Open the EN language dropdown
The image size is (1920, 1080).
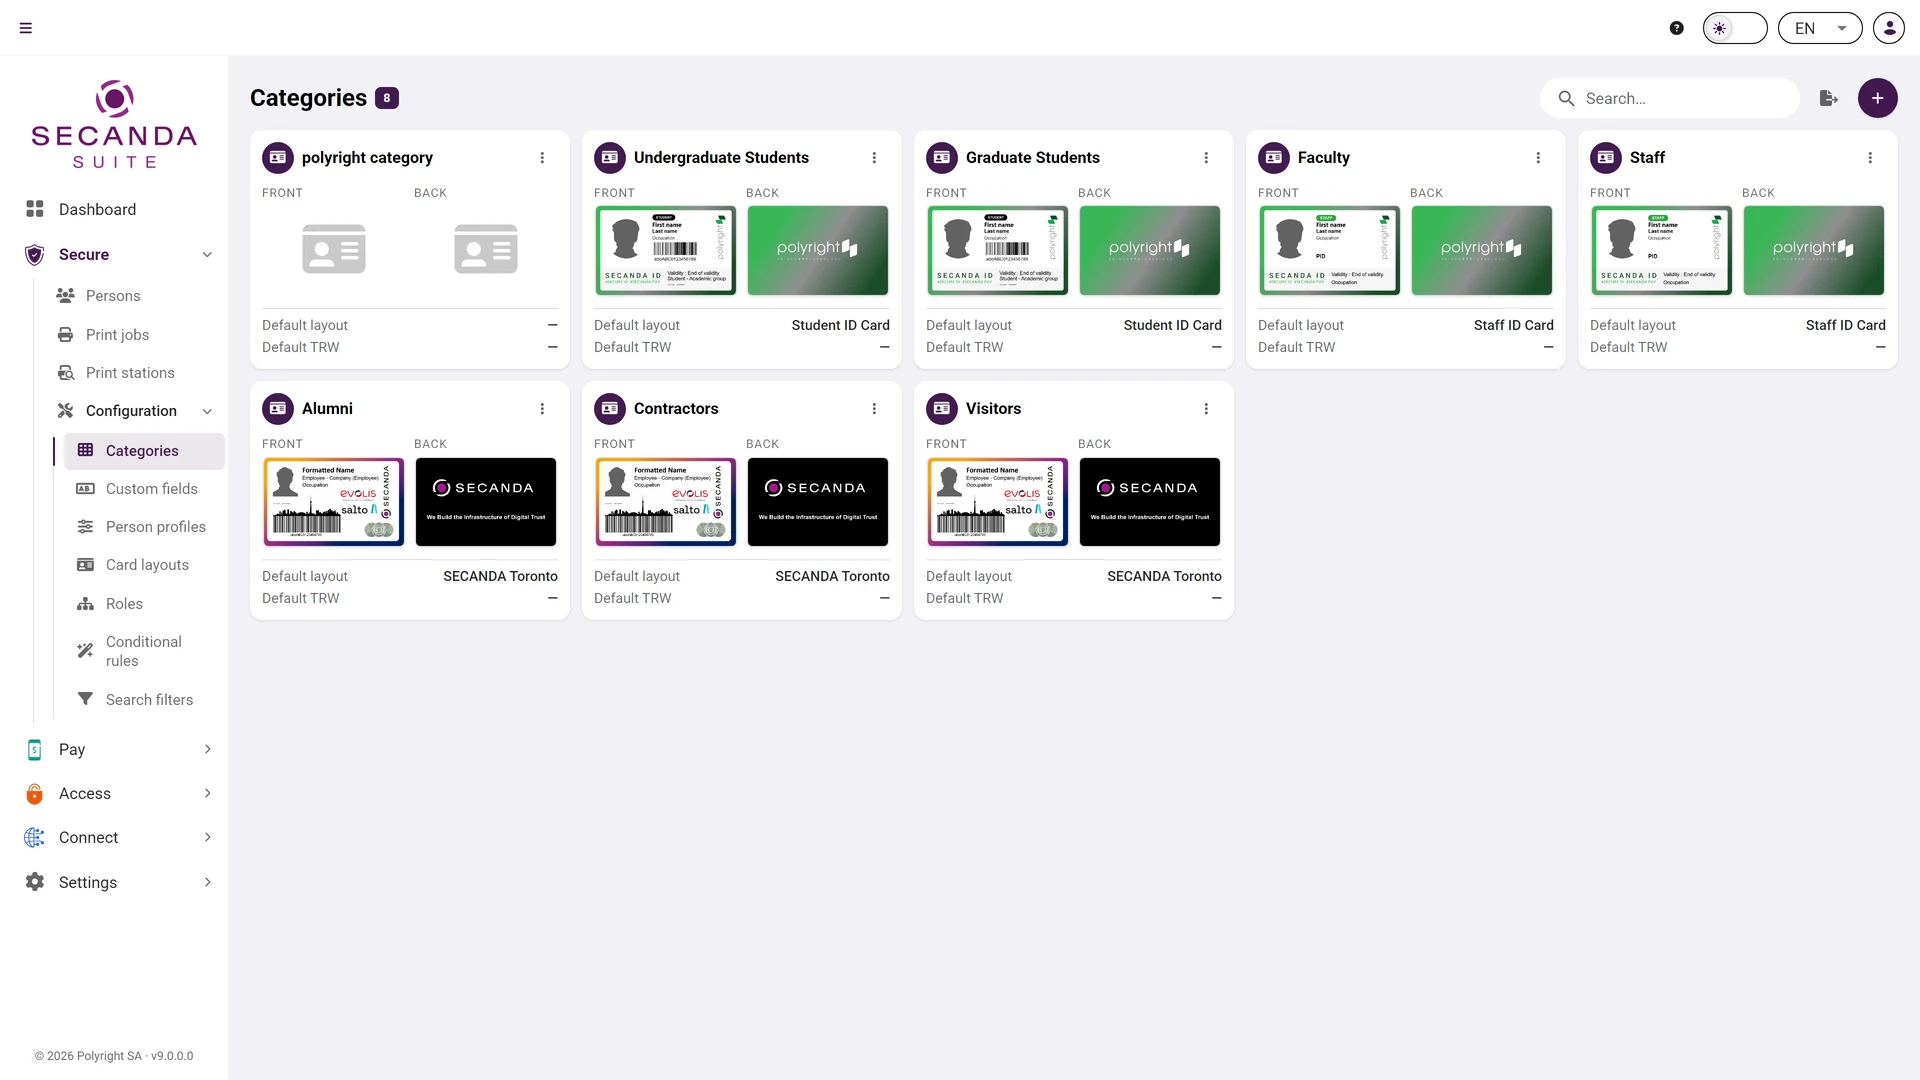click(x=1820, y=28)
